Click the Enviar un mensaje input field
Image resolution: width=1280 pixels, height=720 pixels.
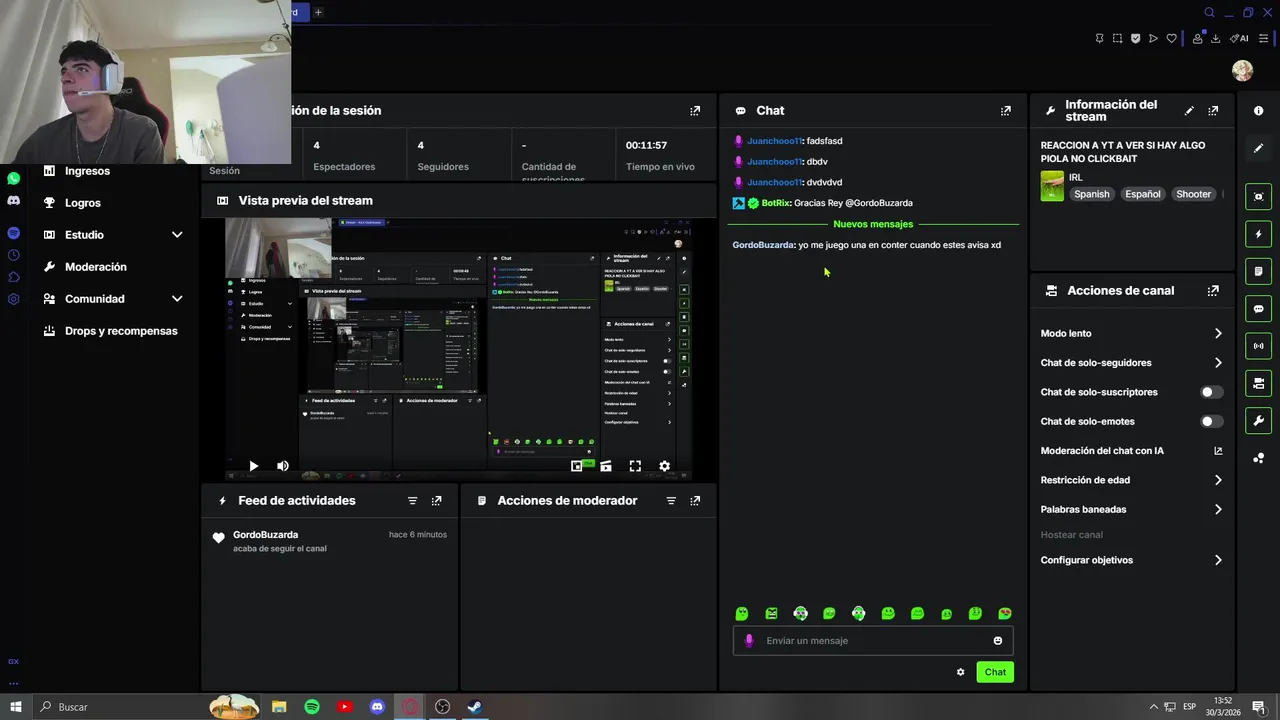pyautogui.click(x=872, y=641)
